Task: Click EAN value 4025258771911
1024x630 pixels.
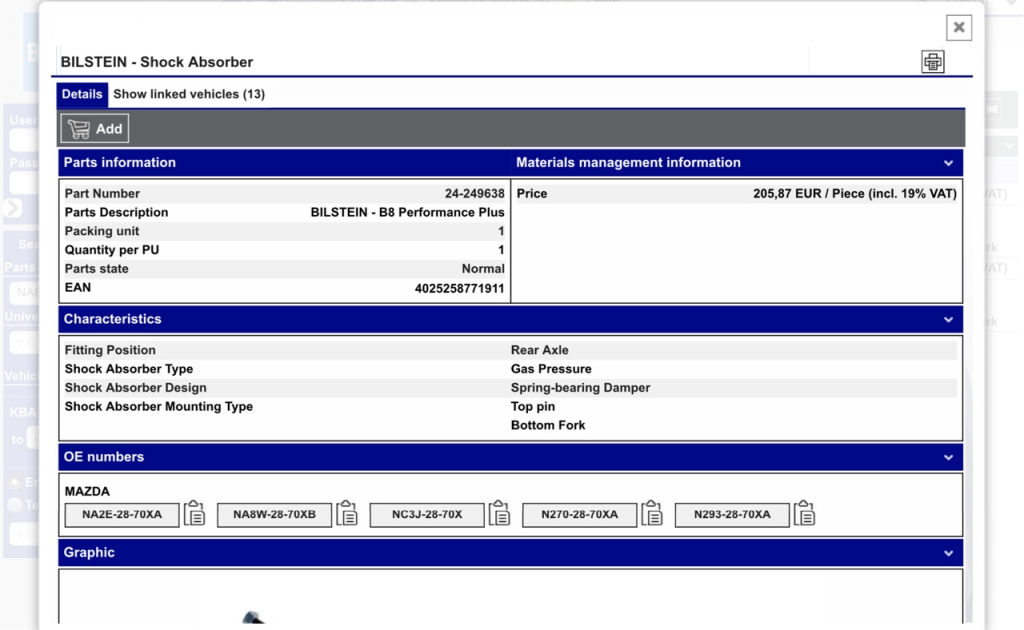Action: (x=460, y=289)
